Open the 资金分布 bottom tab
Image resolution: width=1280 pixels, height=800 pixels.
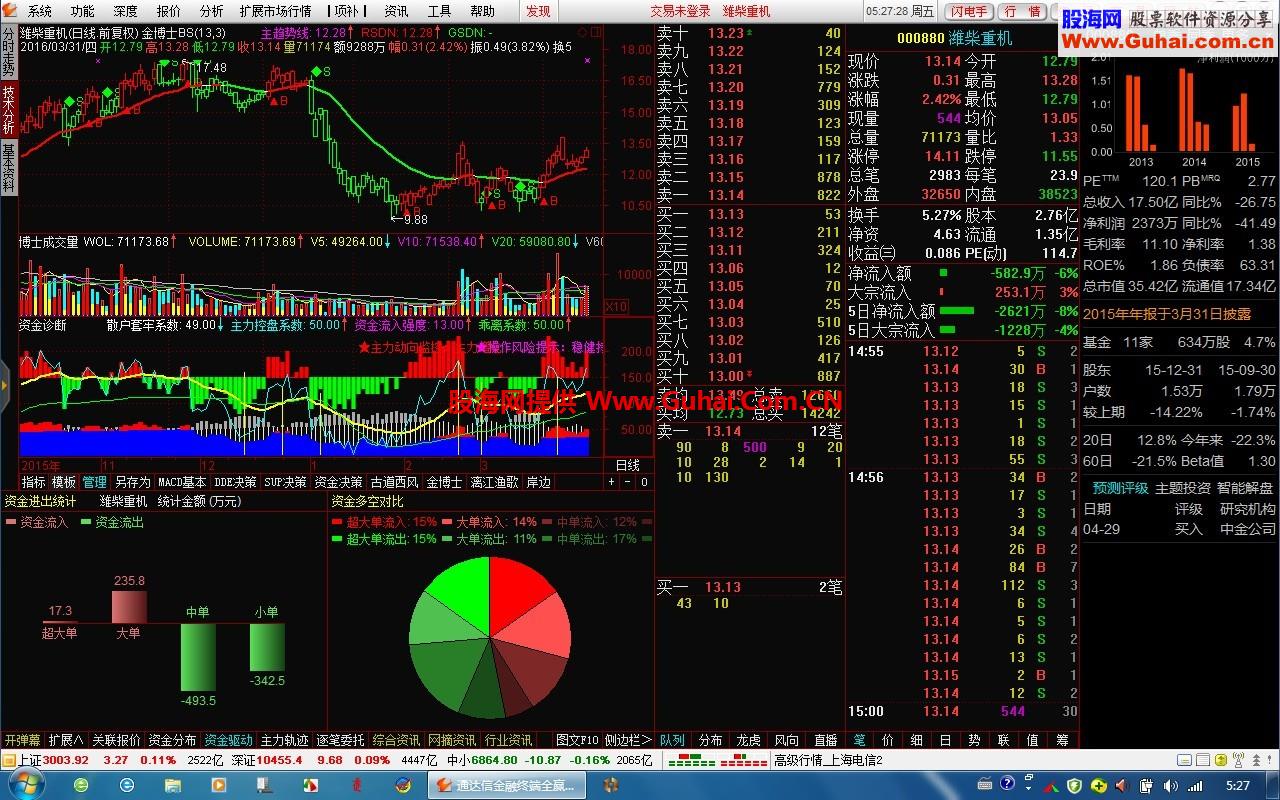tap(172, 740)
